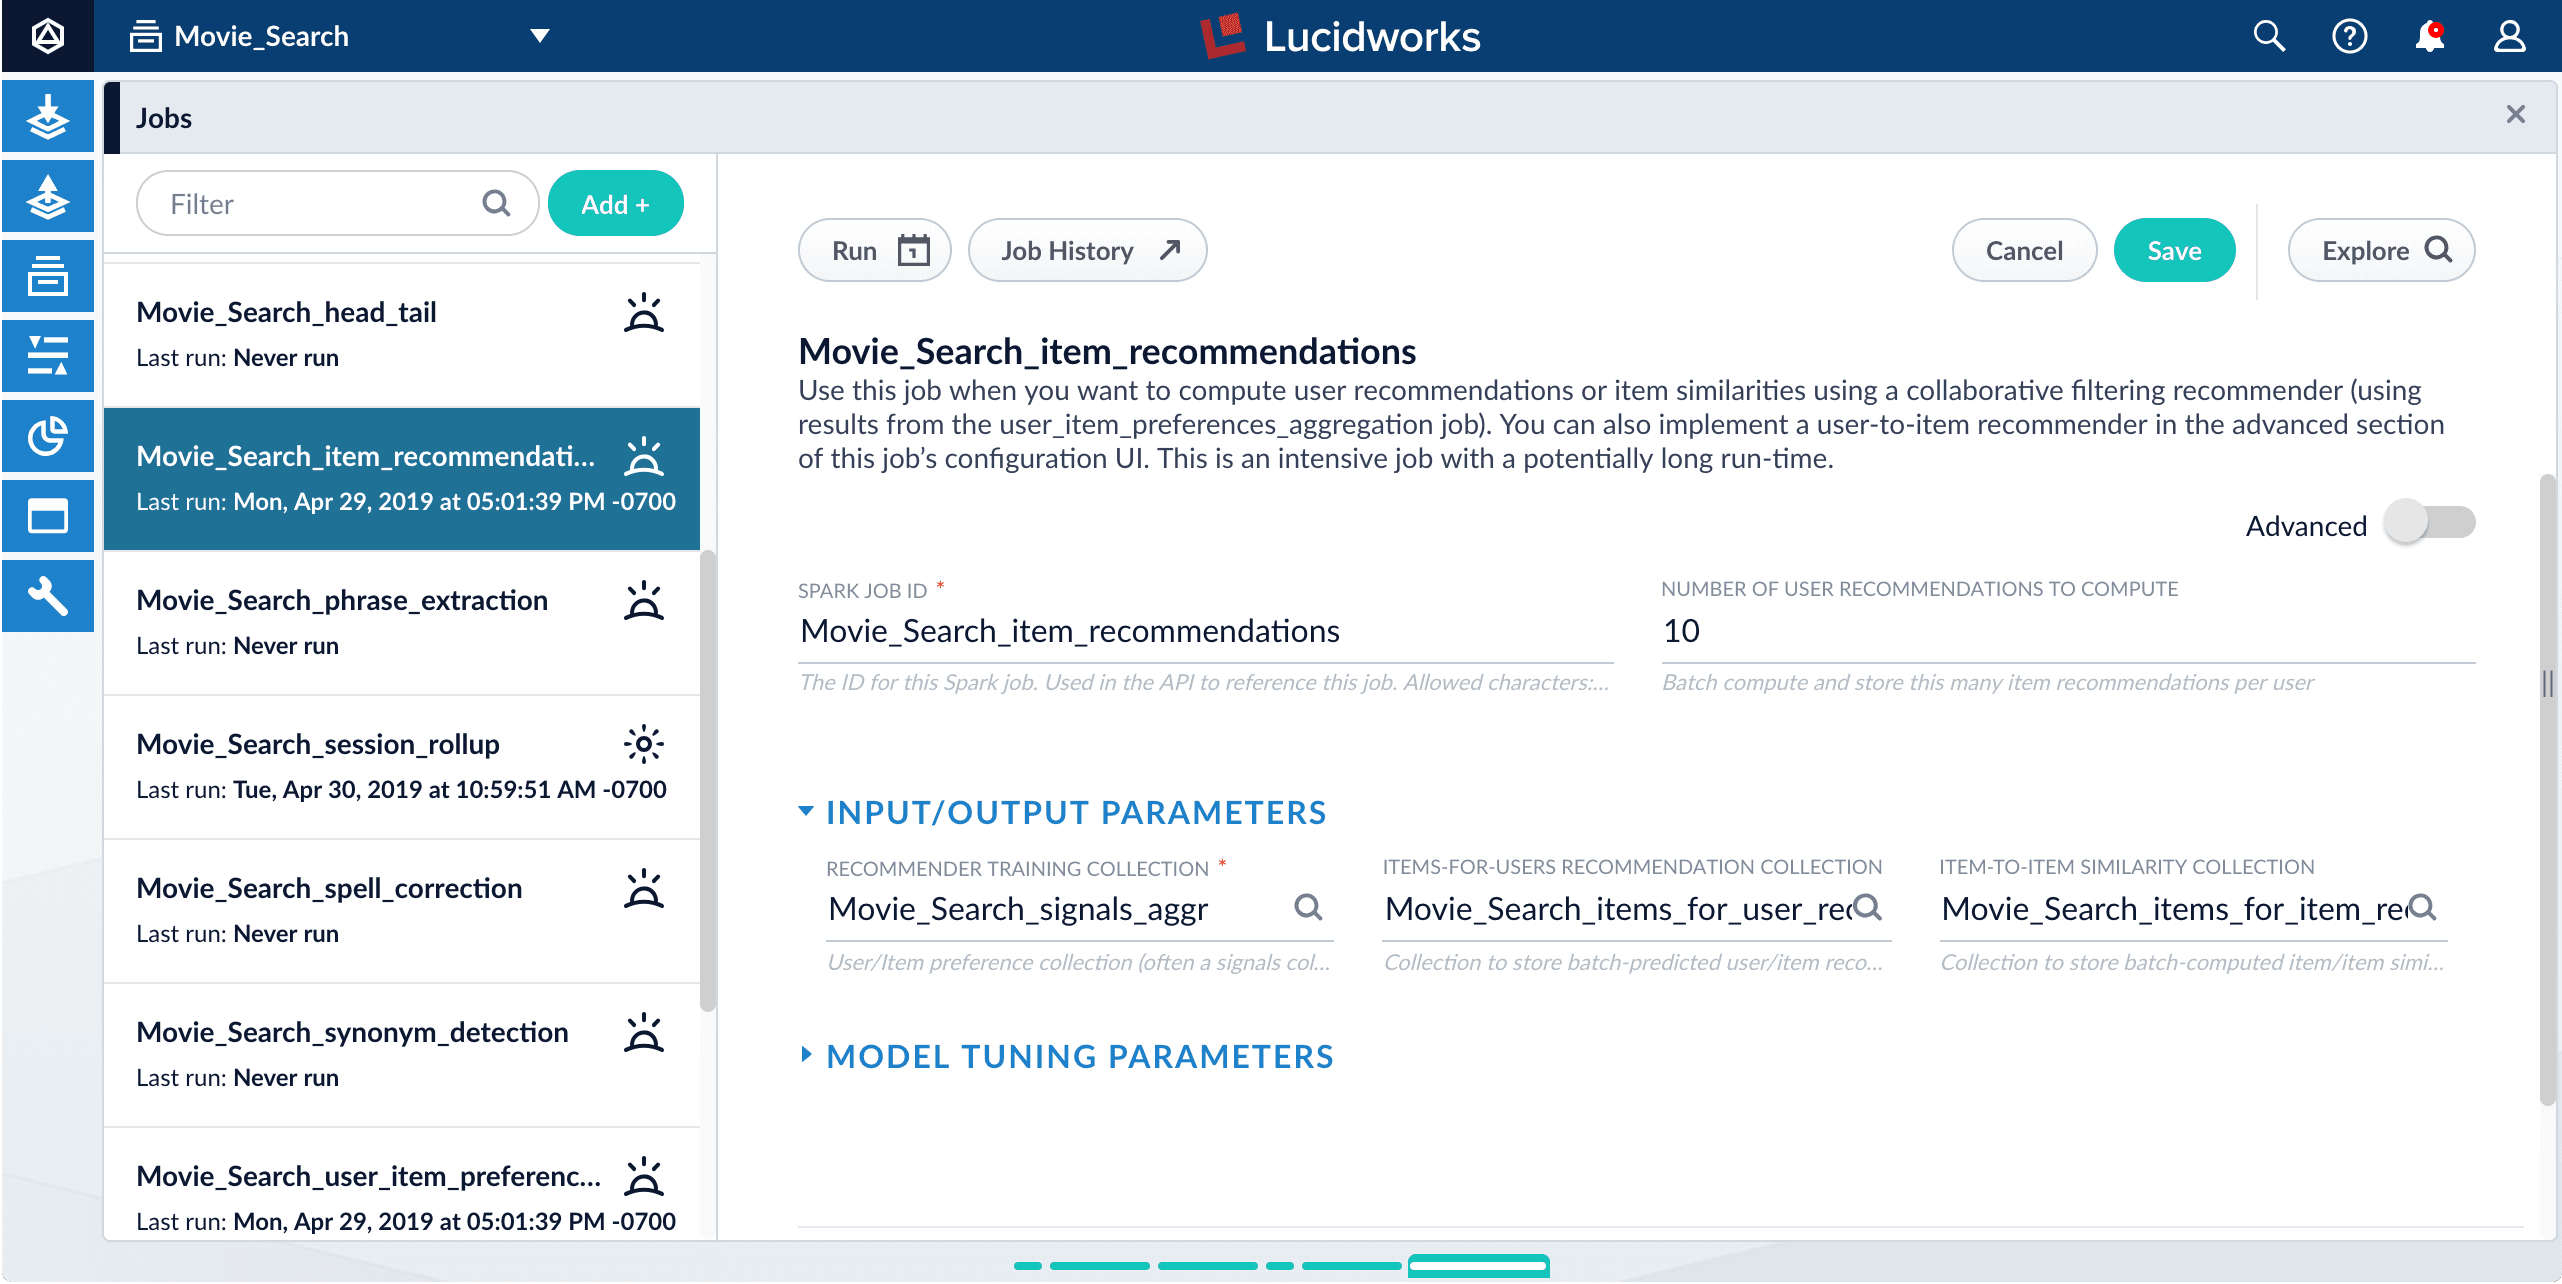
Task: Open the Indexing sidebar icon
Action: coord(47,117)
